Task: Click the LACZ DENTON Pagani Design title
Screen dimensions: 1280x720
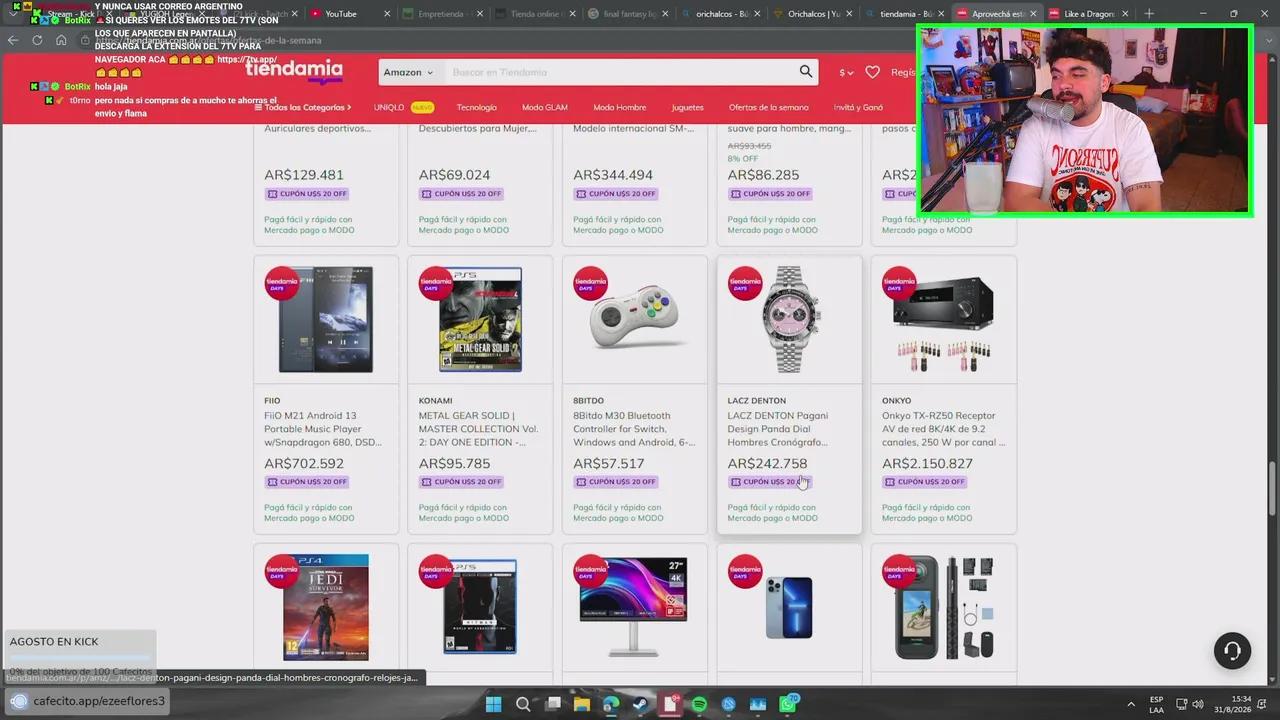Action: [x=778, y=429]
